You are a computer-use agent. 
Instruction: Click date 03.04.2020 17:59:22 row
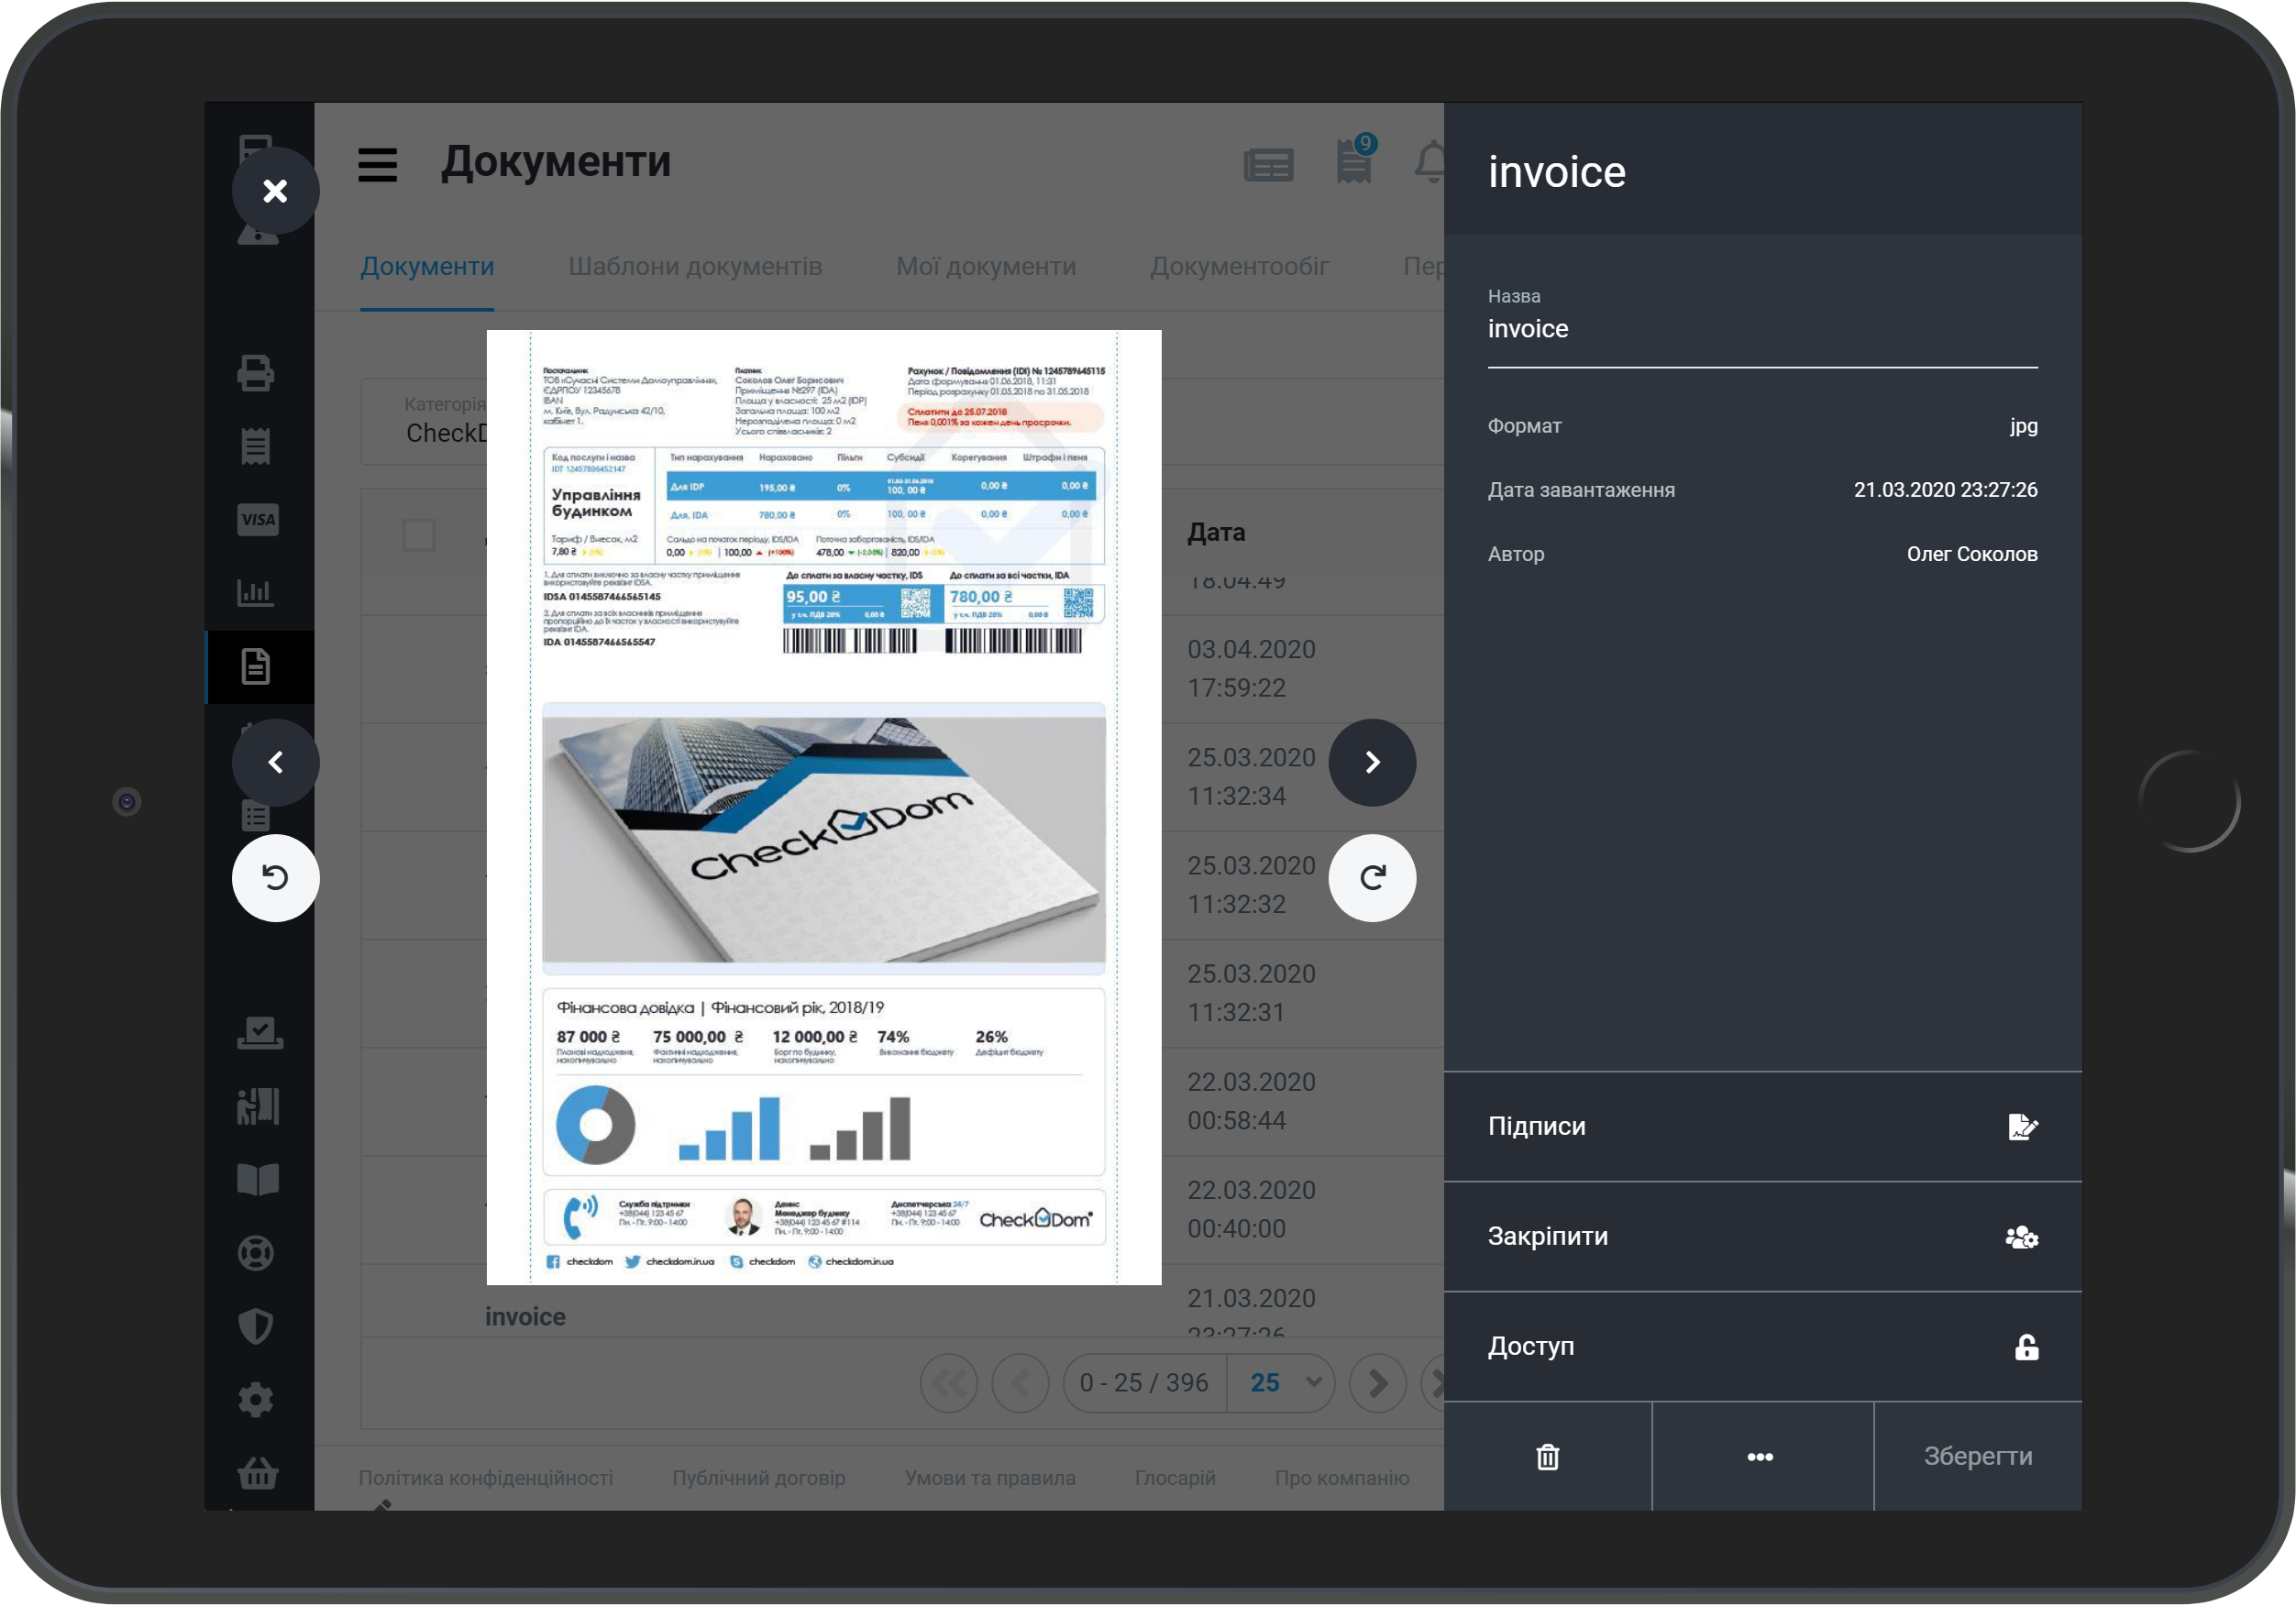point(1251,668)
